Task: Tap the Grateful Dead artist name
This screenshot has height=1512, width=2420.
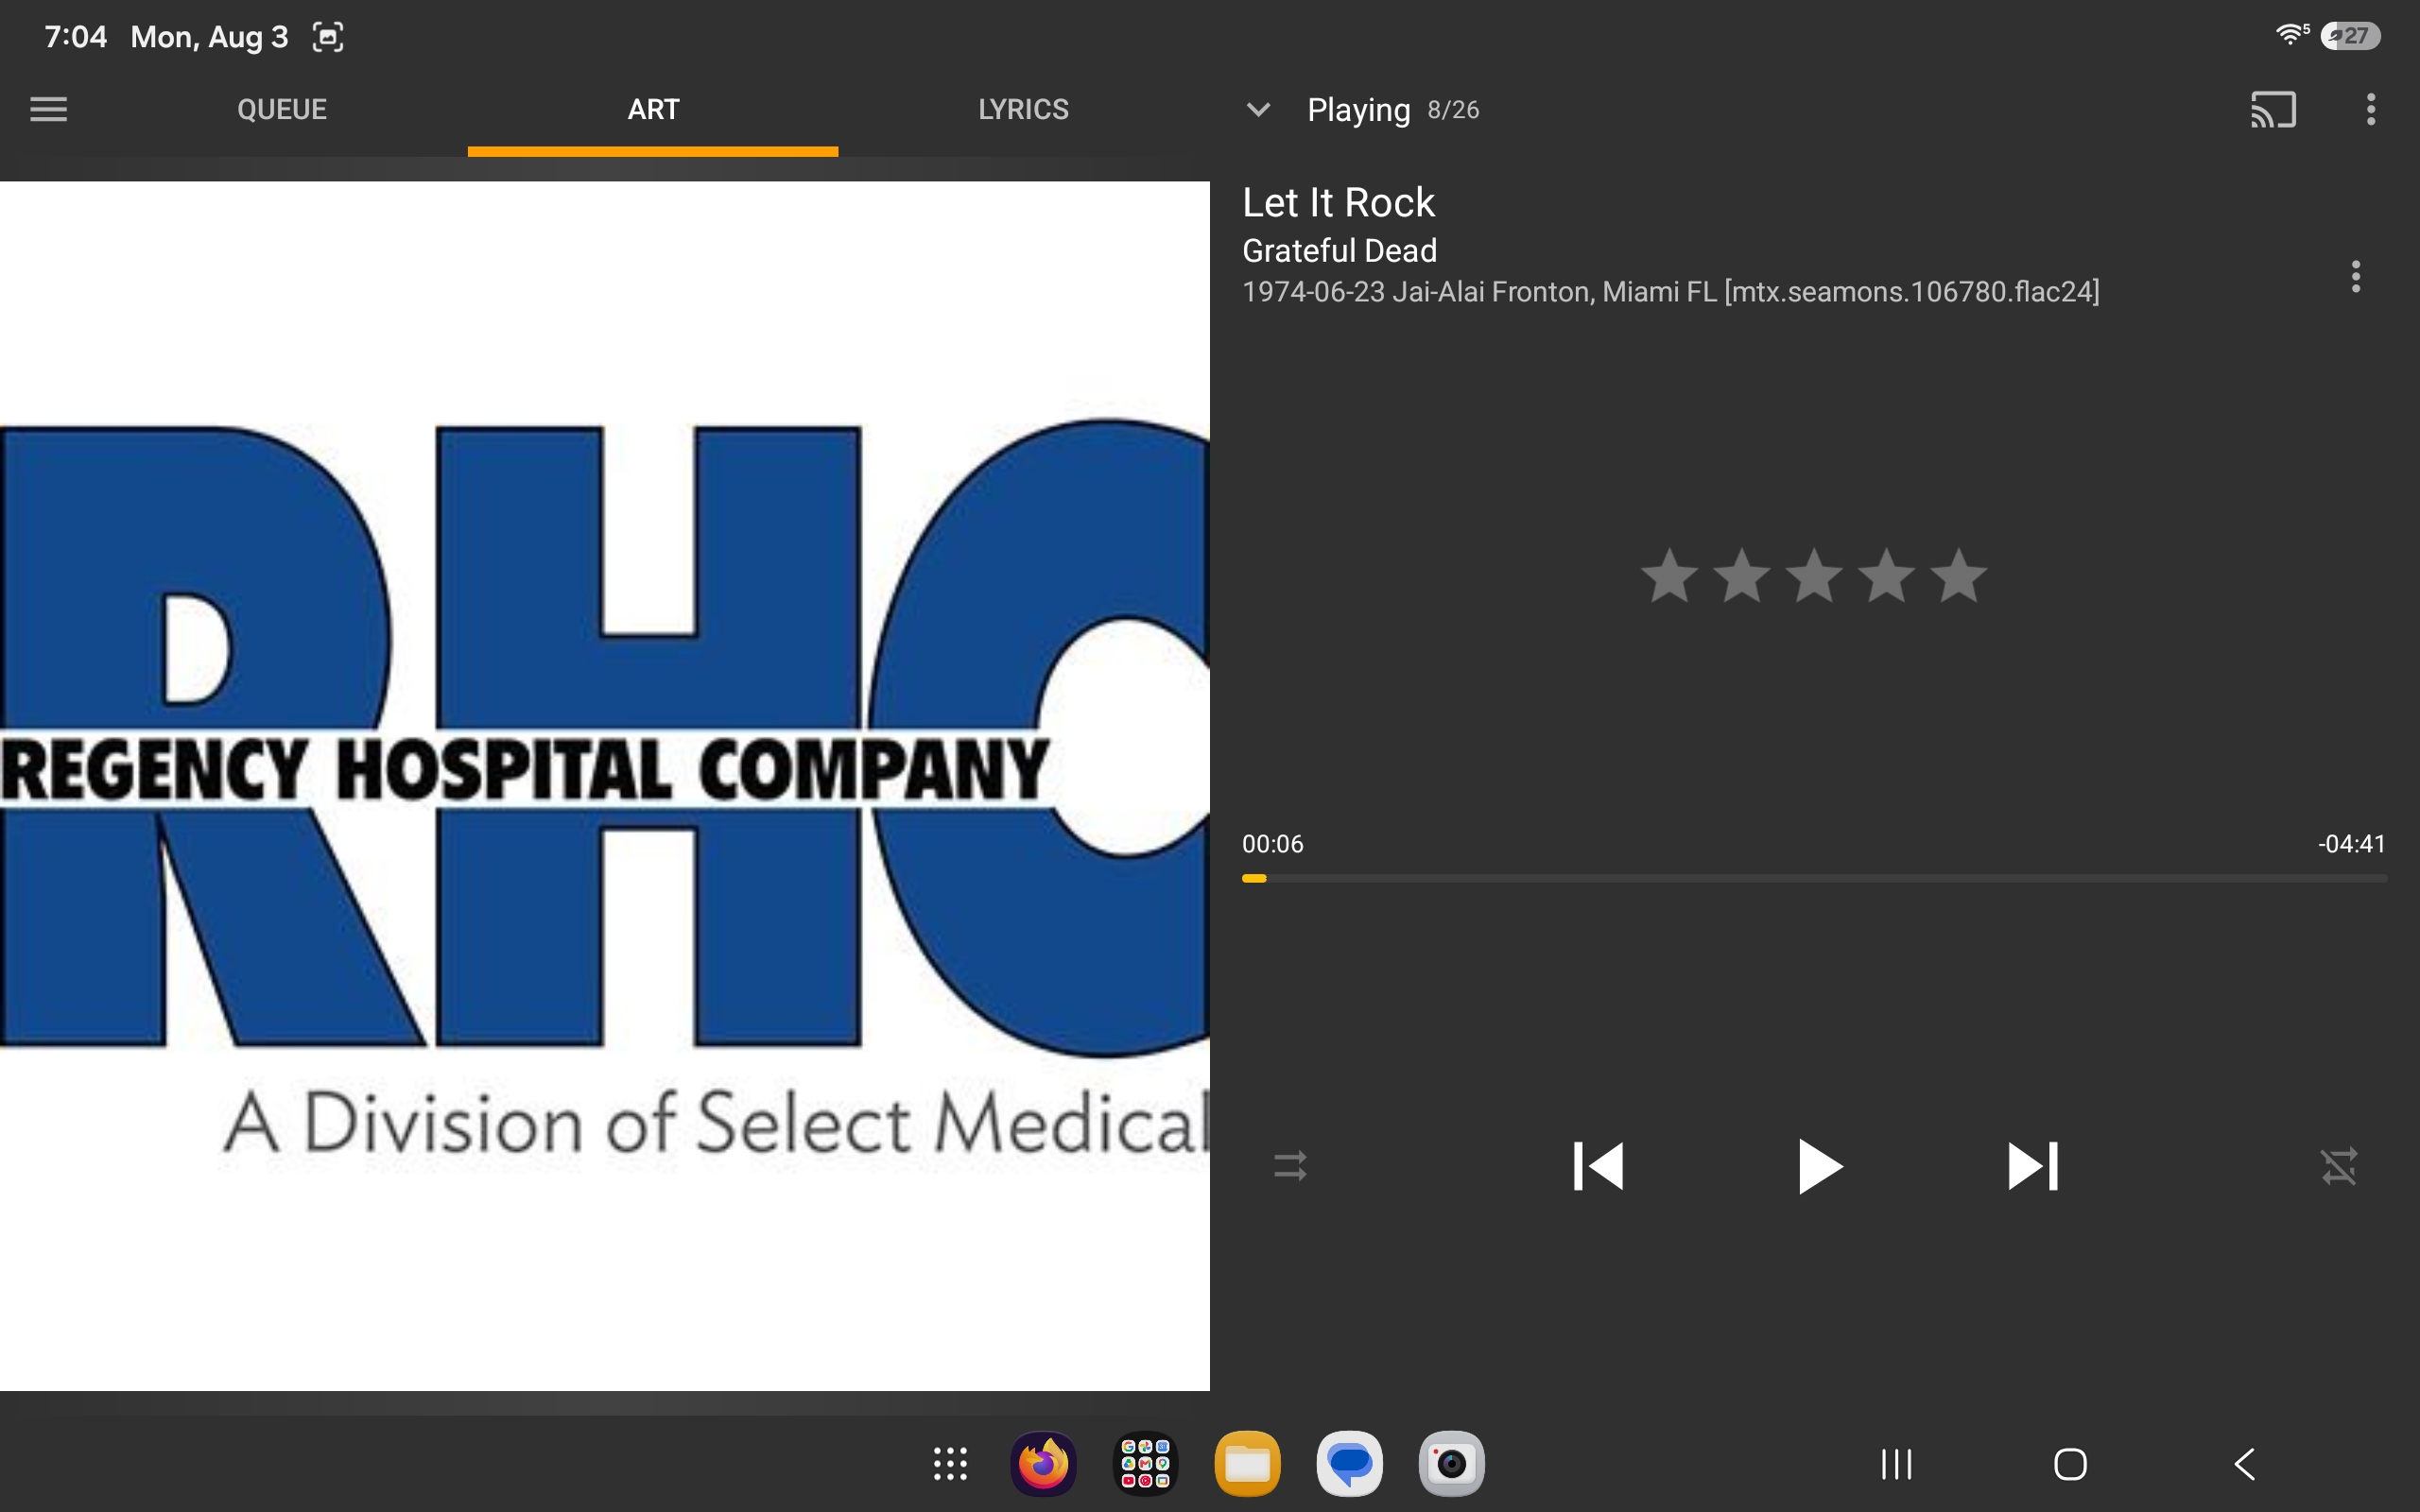Action: point(1339,250)
